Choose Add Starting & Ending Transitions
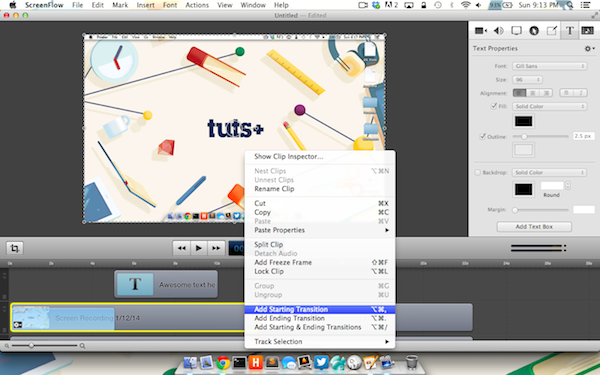The width and height of the screenshot is (600, 375). coord(320,327)
